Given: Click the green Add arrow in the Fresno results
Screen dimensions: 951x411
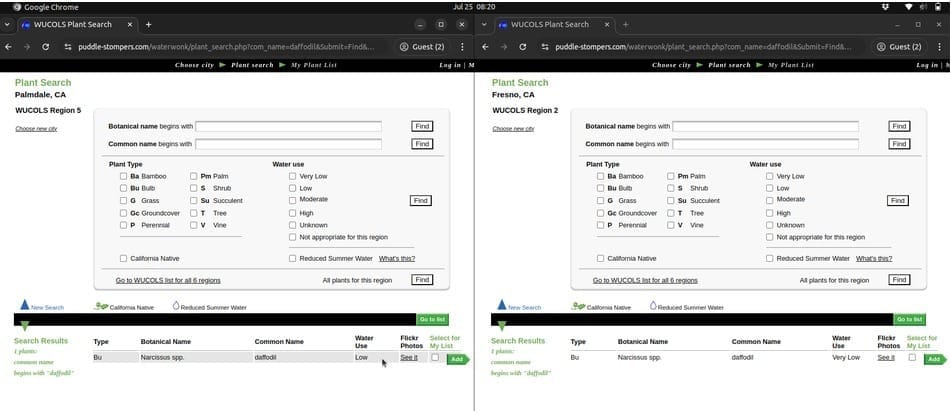Looking at the screenshot, I should pyautogui.click(x=932, y=359).
